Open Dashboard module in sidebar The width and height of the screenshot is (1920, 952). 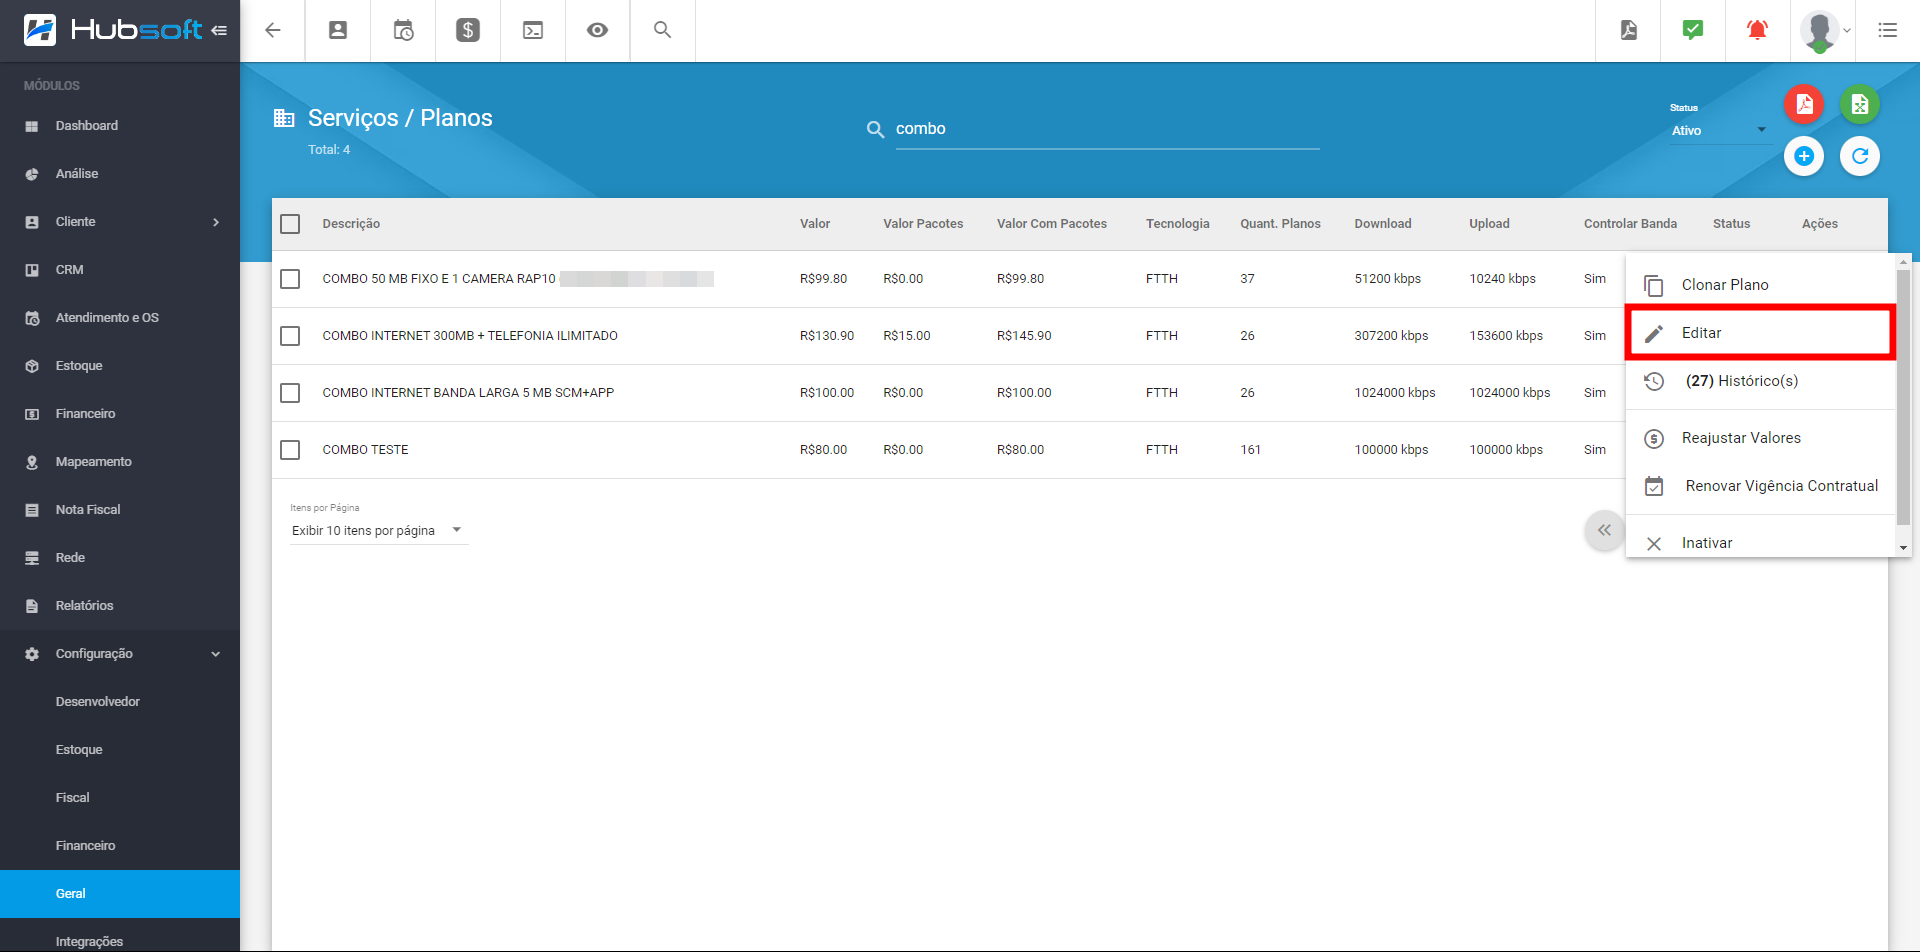coord(120,126)
